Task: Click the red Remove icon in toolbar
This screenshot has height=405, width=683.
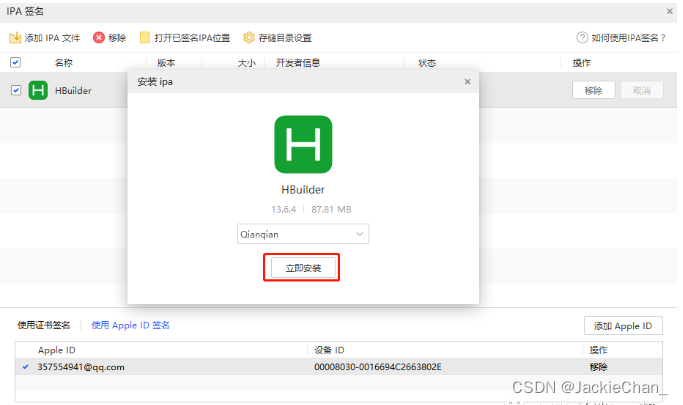Action: pyautogui.click(x=99, y=37)
